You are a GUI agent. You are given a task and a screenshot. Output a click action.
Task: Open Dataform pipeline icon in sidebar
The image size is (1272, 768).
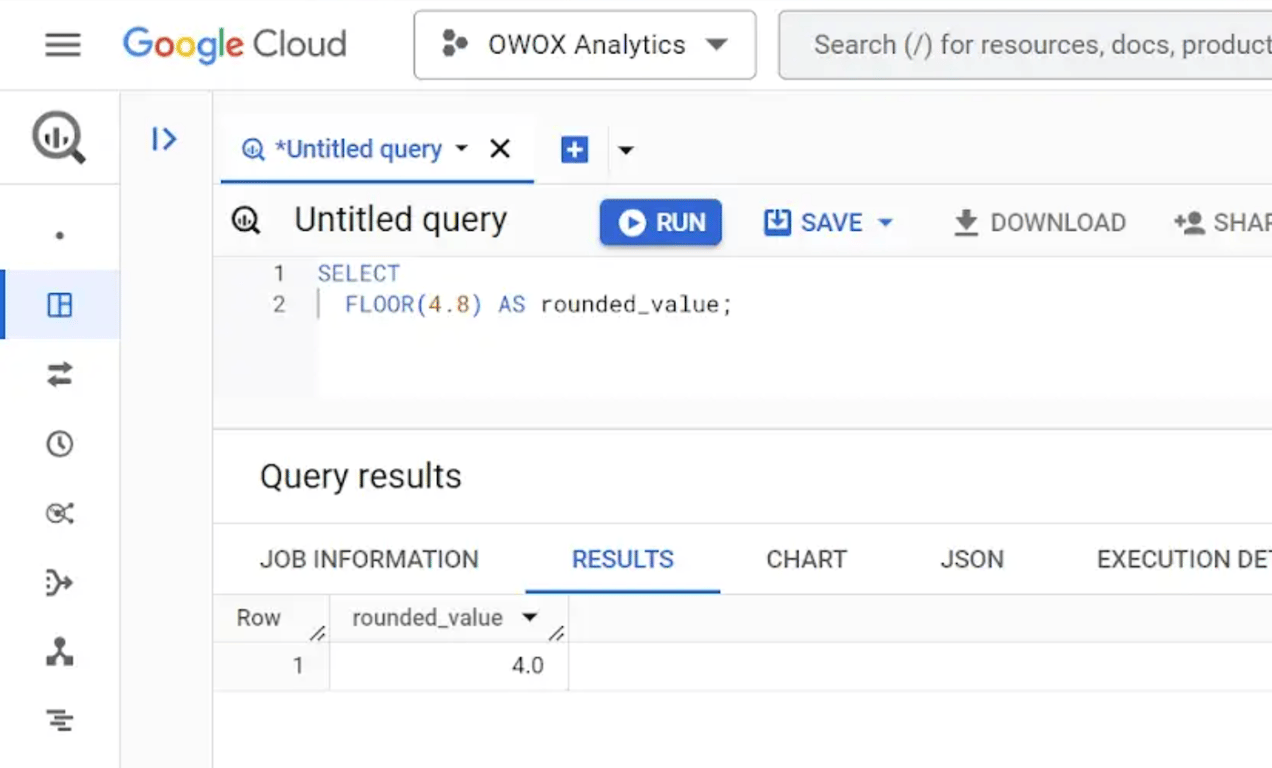click(60, 583)
